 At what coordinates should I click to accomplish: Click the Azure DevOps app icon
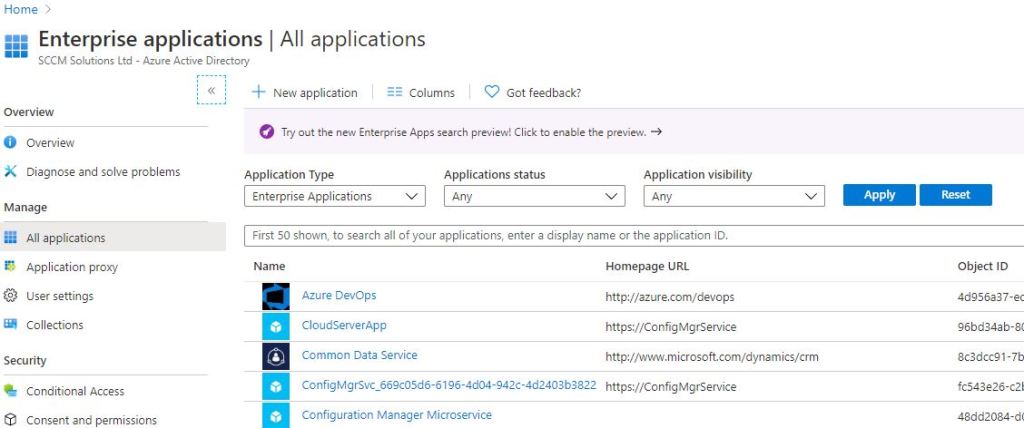click(x=275, y=297)
